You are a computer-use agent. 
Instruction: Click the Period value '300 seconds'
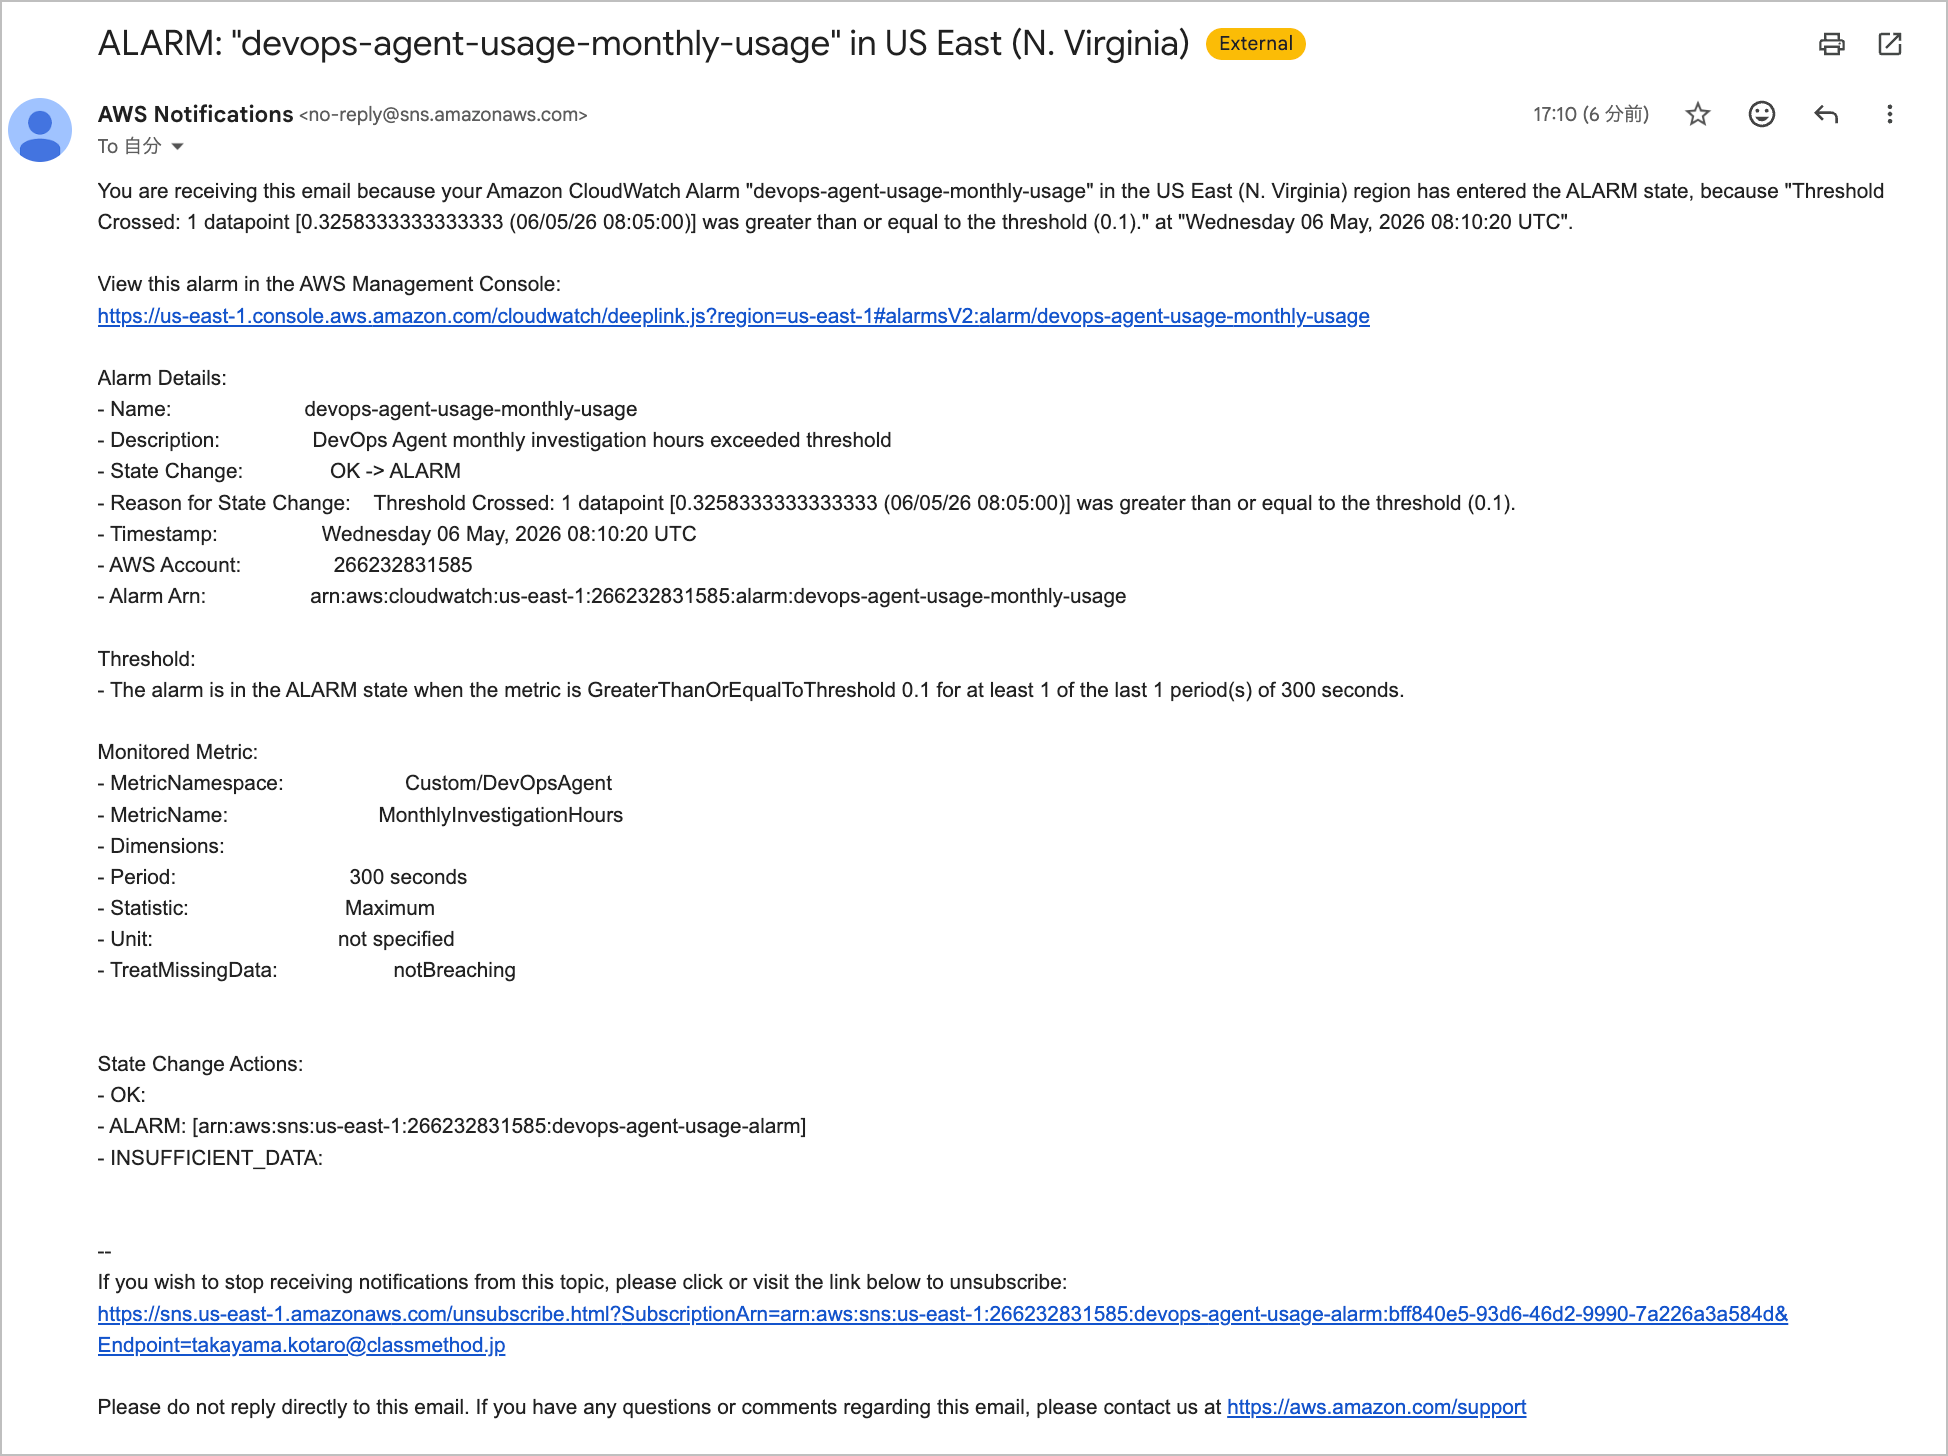[x=408, y=877]
